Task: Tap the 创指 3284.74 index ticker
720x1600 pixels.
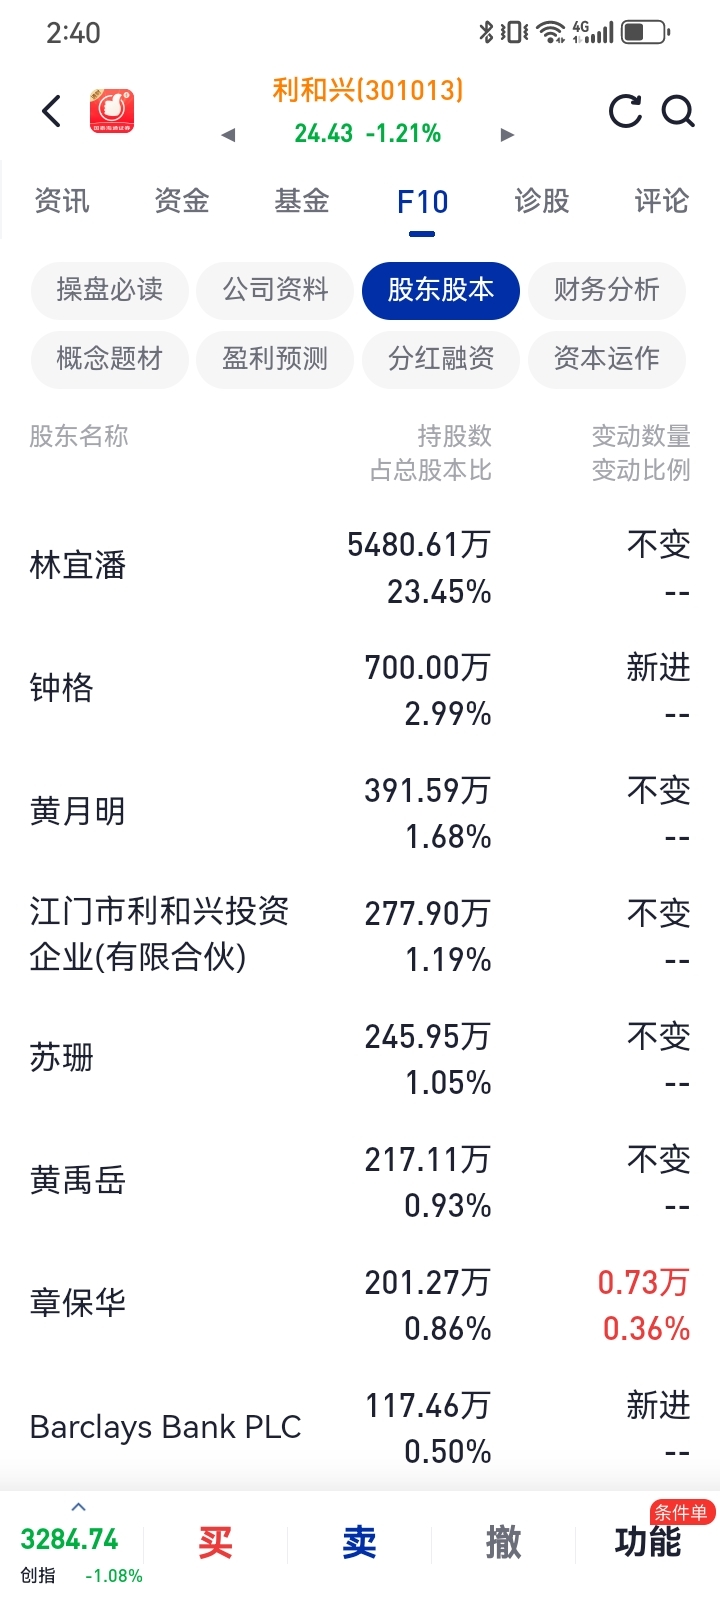Action: point(70,1550)
